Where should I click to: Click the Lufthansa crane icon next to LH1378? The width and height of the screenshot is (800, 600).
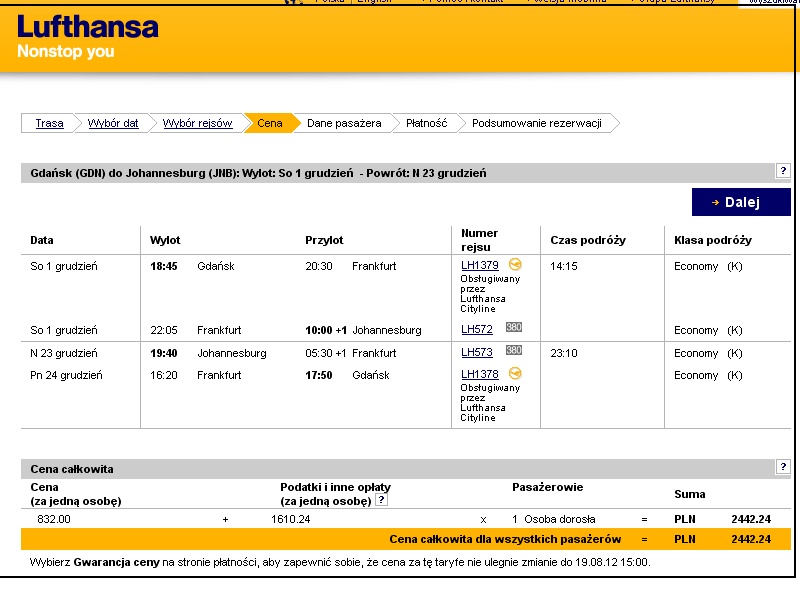515,373
